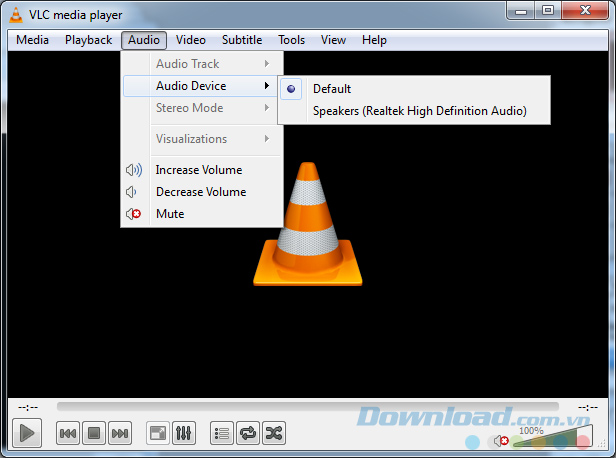616x458 pixels.
Task: Open the Subtitle menu
Action: pyautogui.click(x=242, y=40)
